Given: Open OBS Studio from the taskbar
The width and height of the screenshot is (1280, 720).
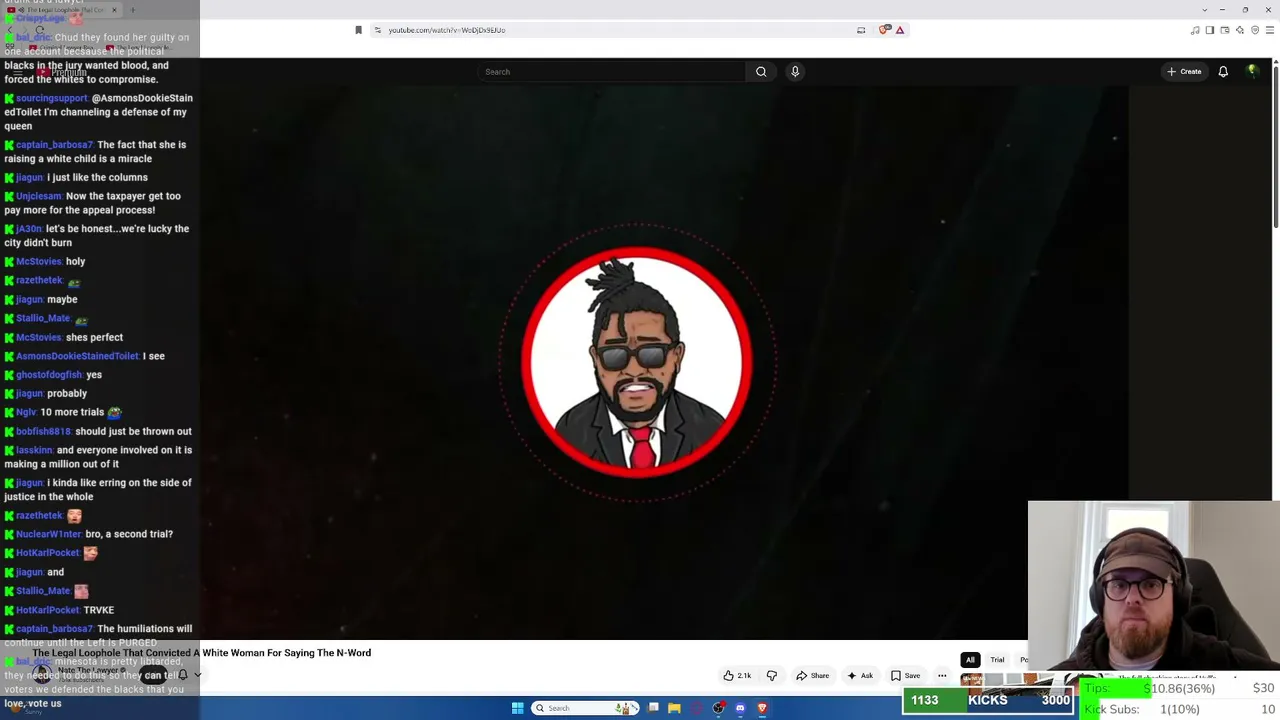Looking at the screenshot, I should (718, 708).
